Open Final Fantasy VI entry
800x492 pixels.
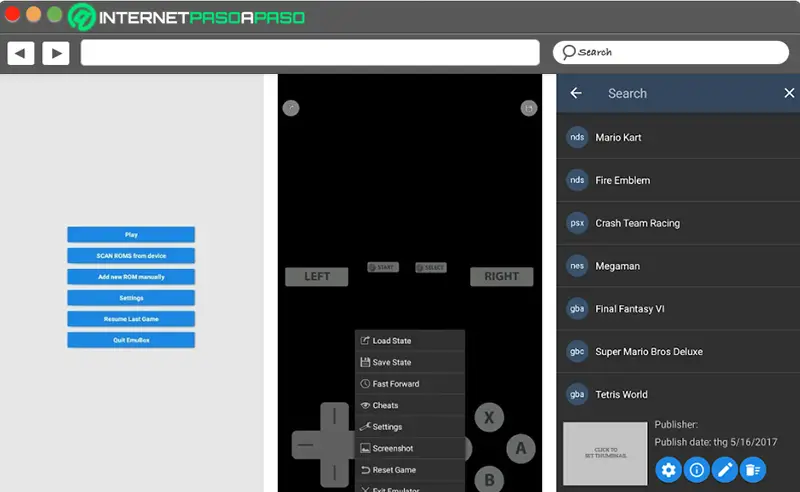[679, 309]
